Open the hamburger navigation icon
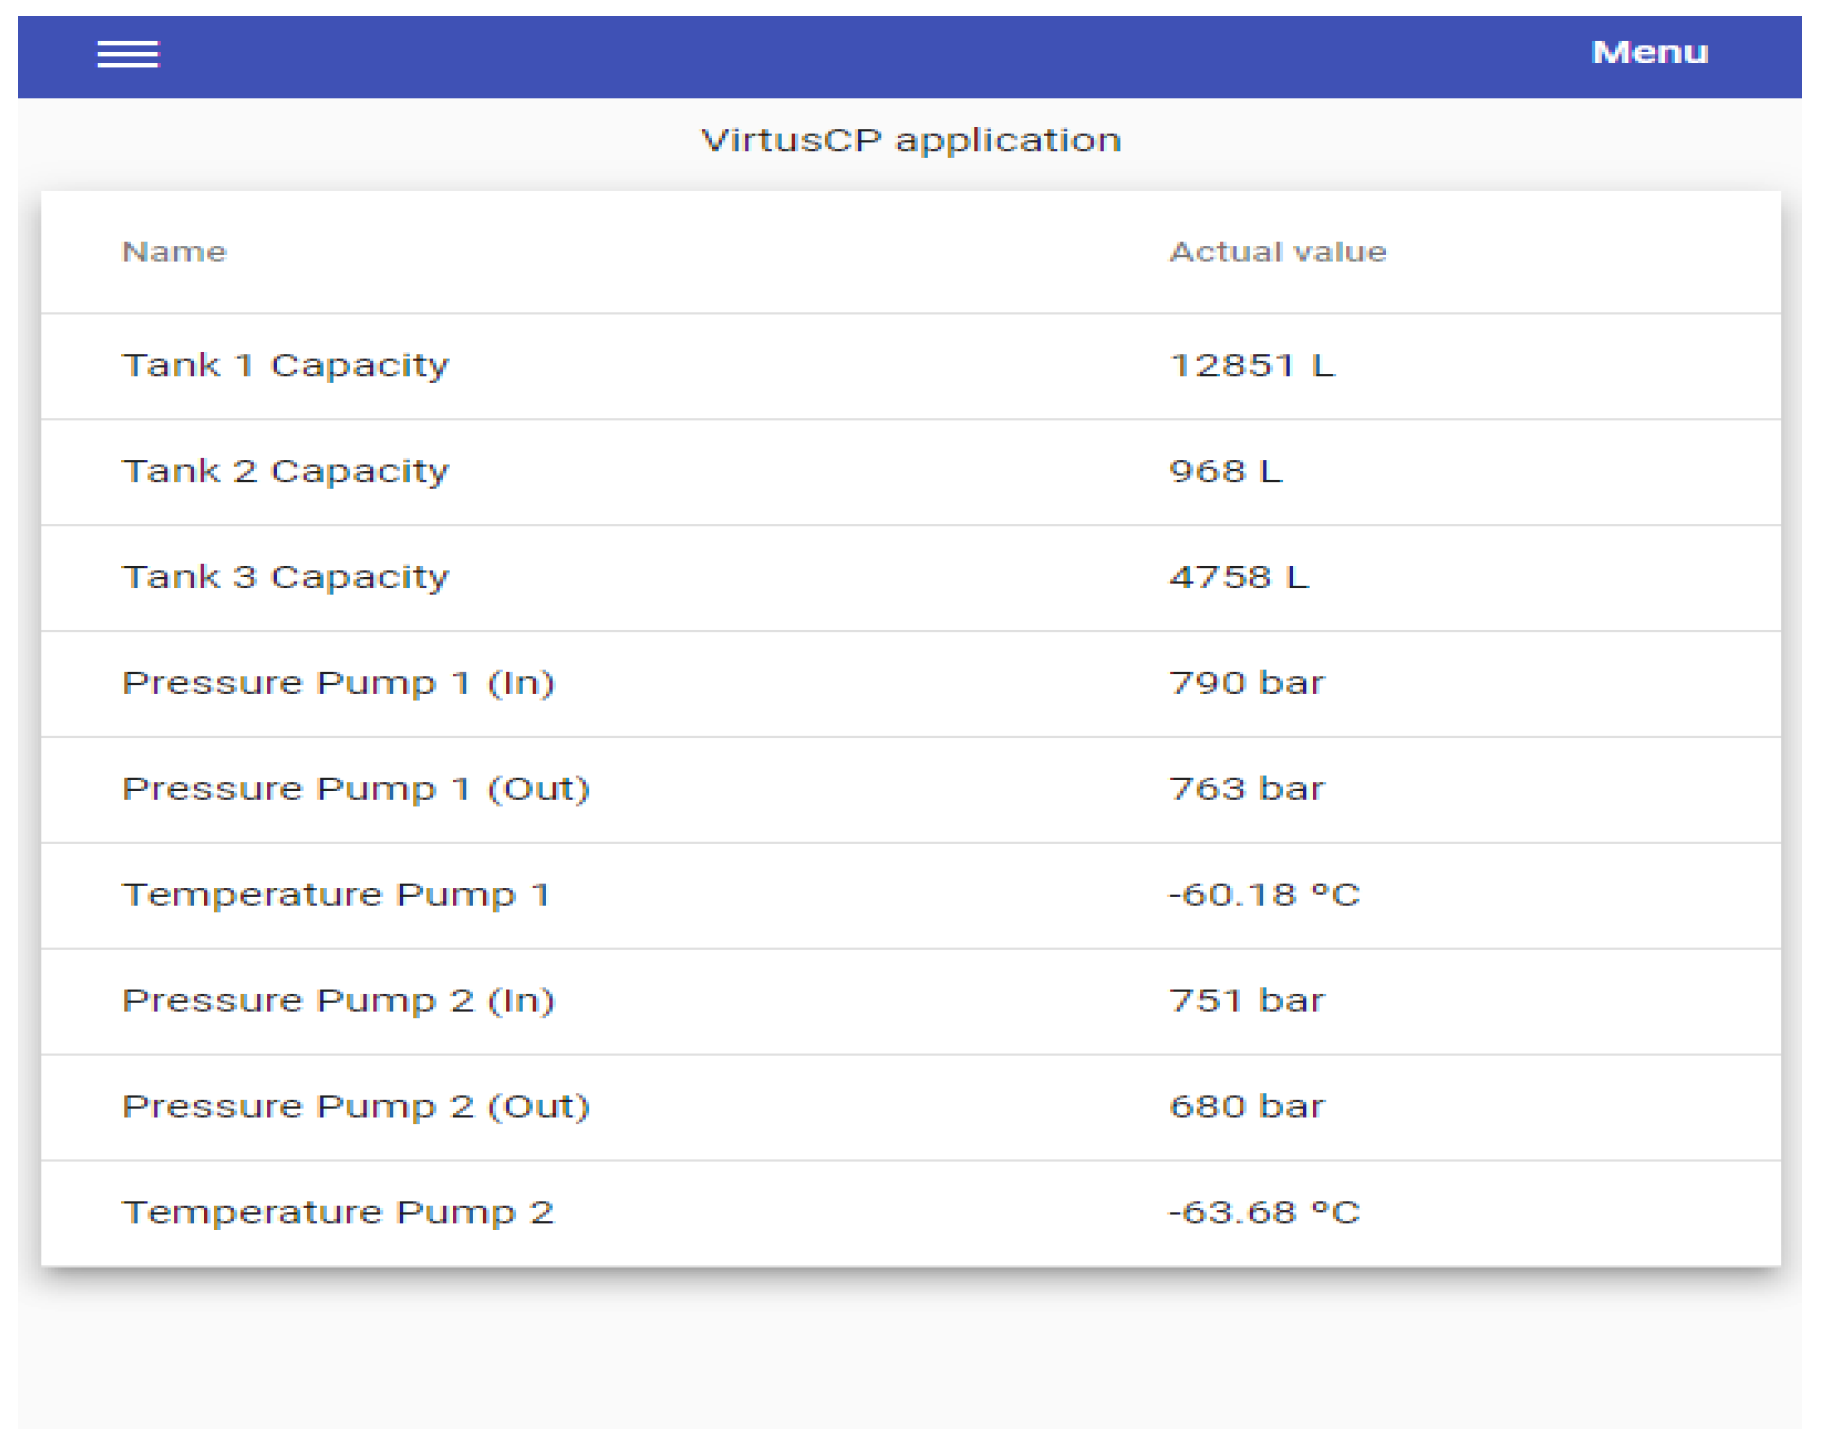Image resolution: width=1822 pixels, height=1452 pixels. click(x=127, y=54)
